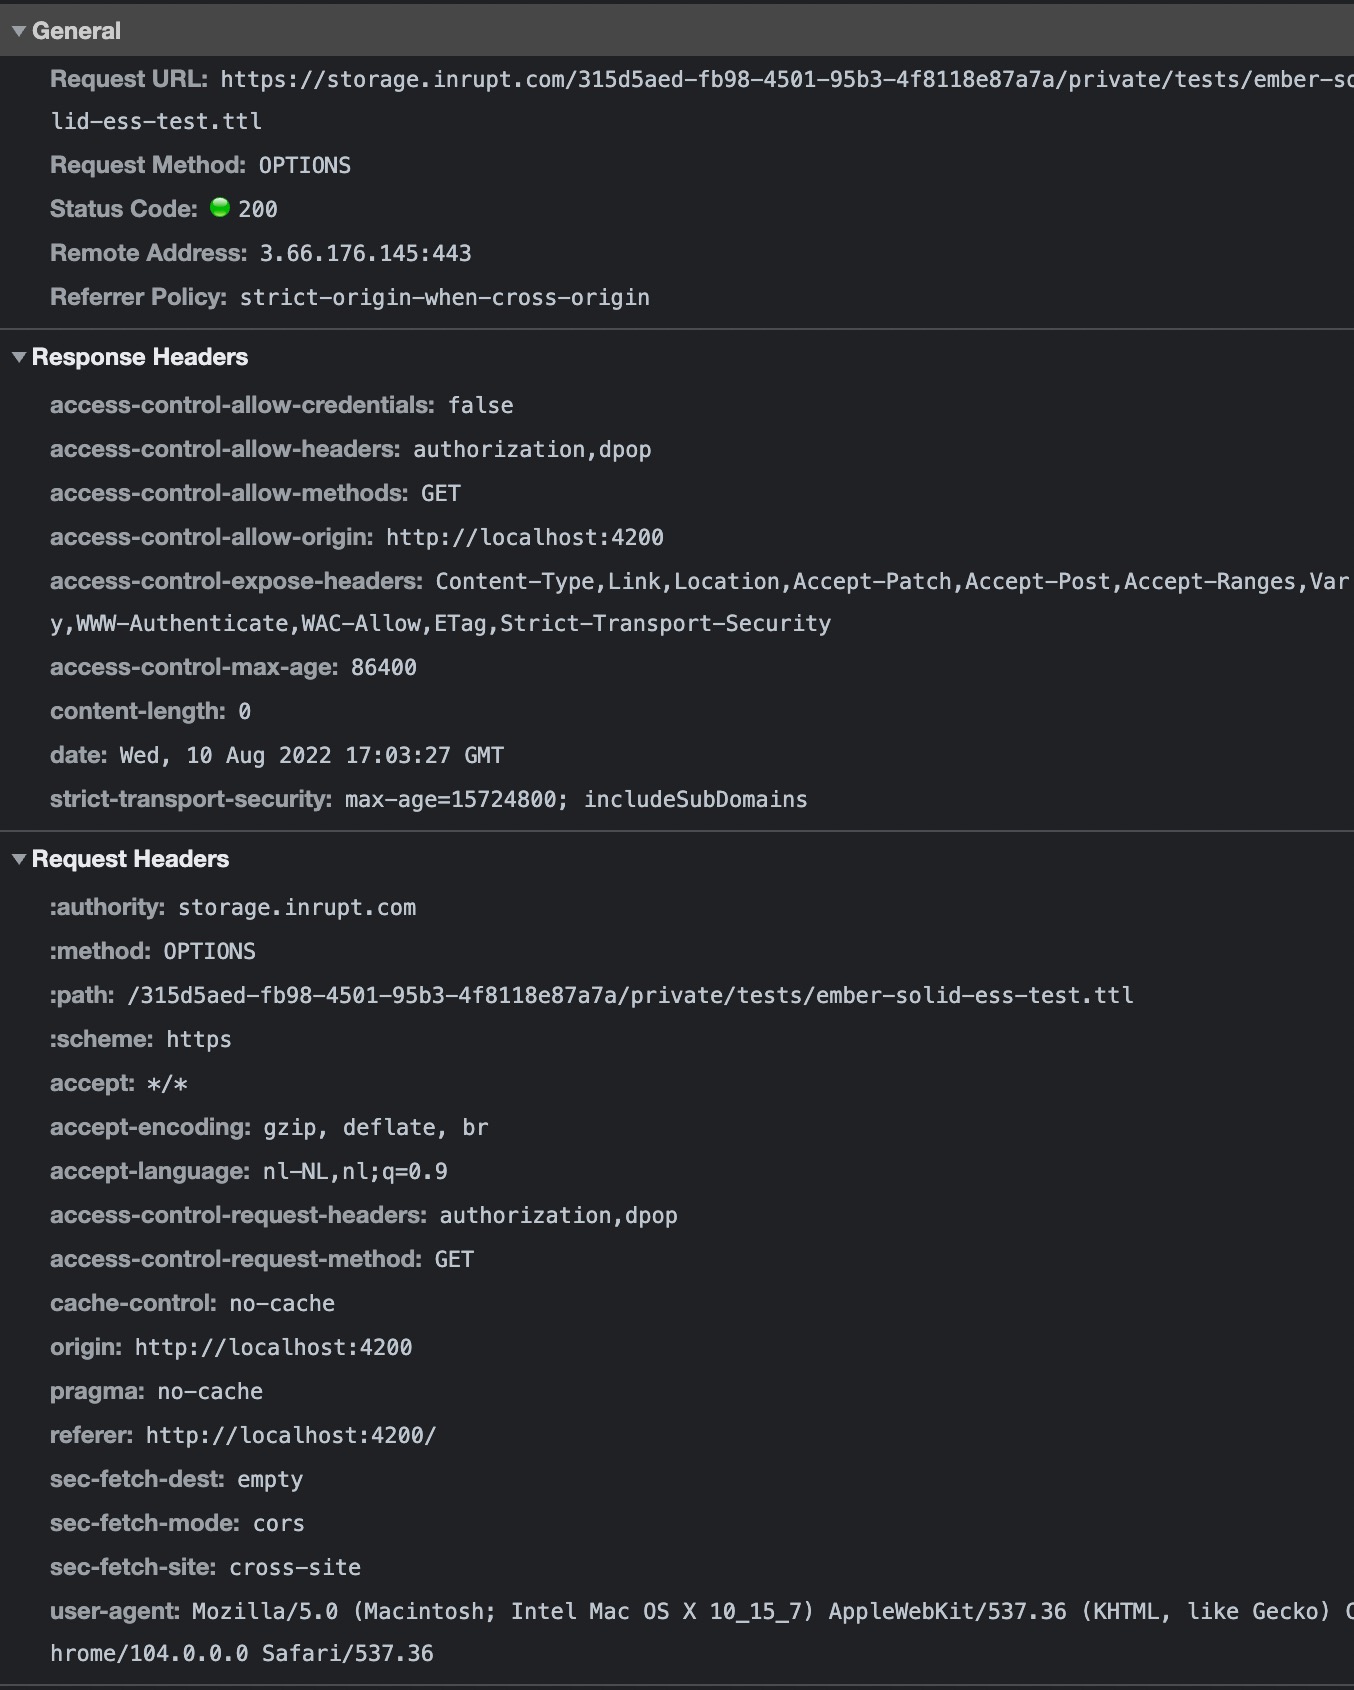
Task: Click the Request Method OPTIONS value
Action: pyautogui.click(x=305, y=165)
